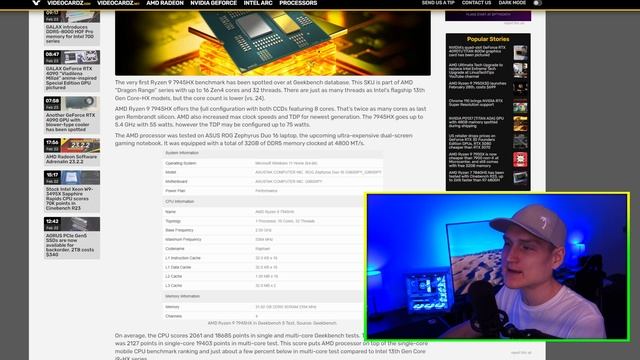Open AMD Ultimate Tech Upgrade popular story
This screenshot has height=360, width=640.
(x=476, y=71)
